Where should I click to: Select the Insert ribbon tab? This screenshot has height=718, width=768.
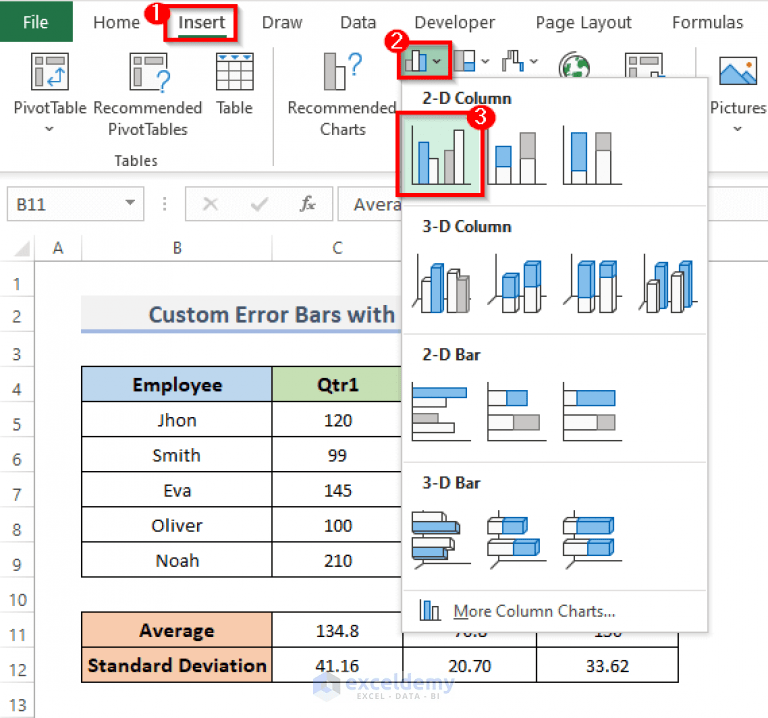(201, 23)
